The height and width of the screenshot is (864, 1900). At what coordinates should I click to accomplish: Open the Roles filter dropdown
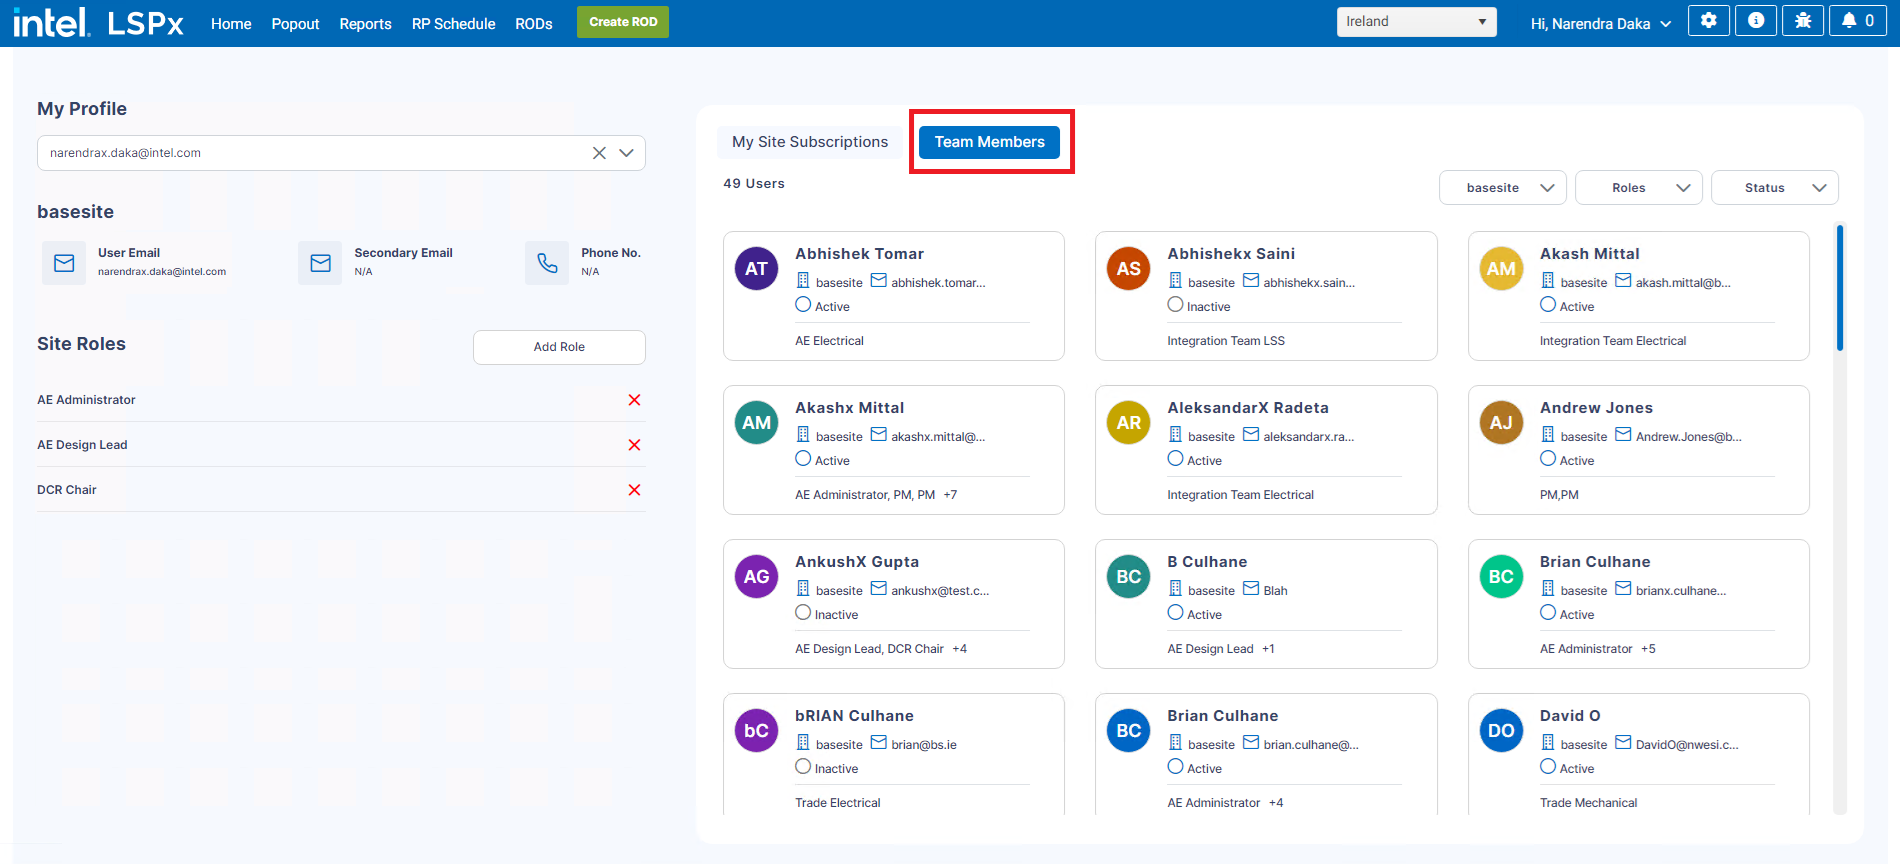1638,188
